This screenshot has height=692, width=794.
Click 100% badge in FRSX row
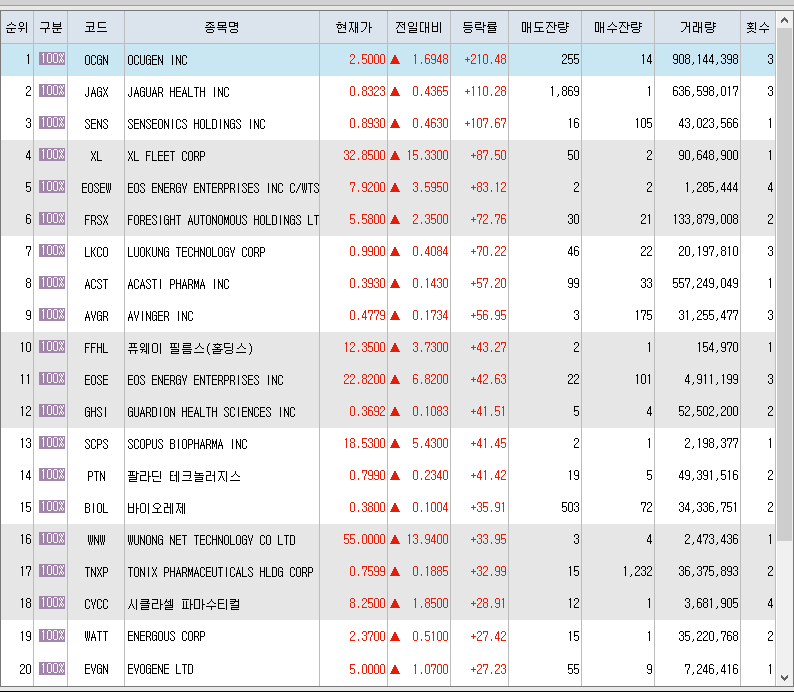[52, 219]
